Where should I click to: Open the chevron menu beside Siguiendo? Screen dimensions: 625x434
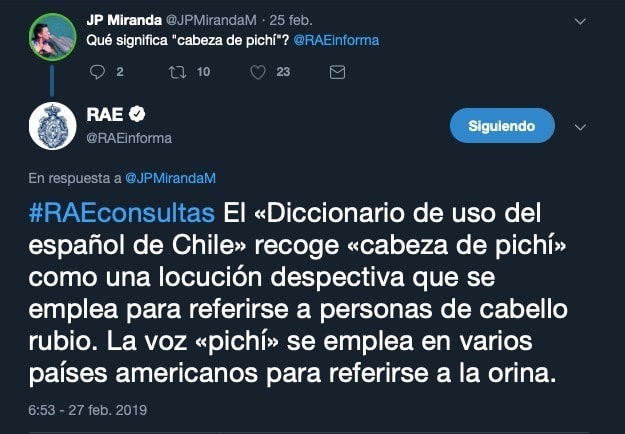tap(581, 127)
